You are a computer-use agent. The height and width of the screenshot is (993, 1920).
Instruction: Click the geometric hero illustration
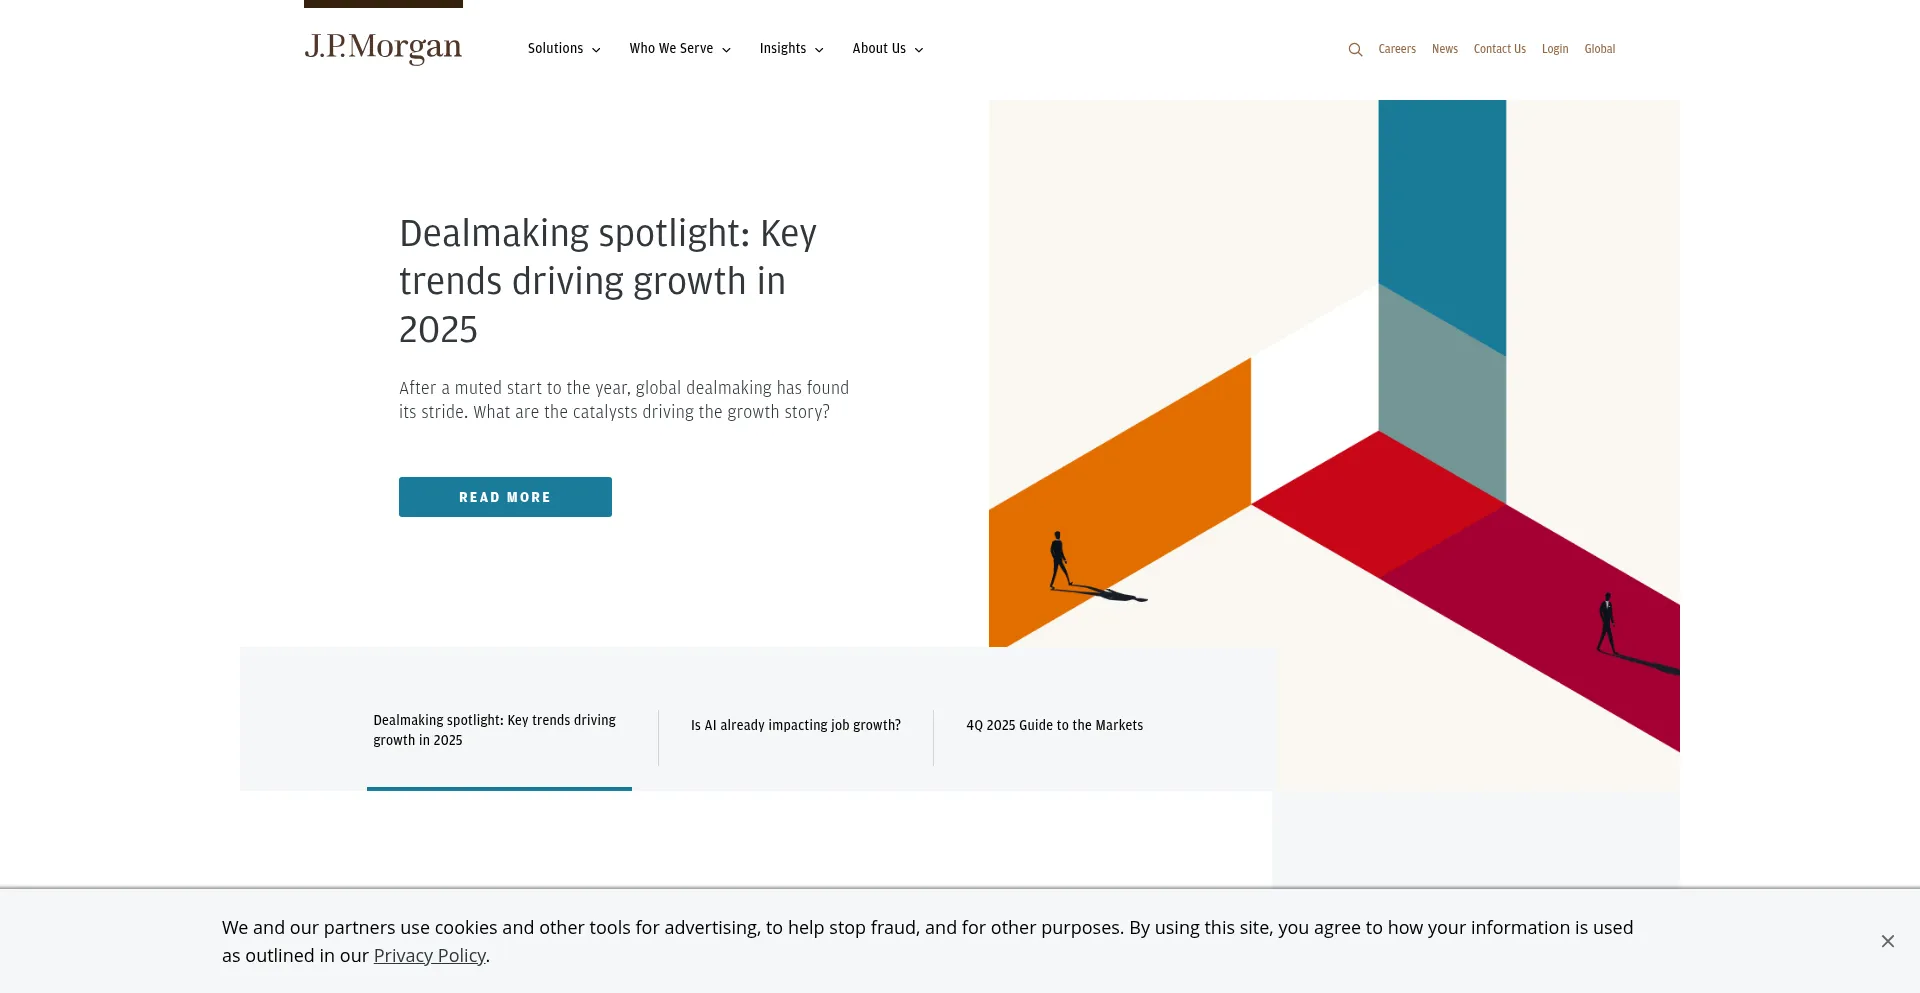pos(1334,400)
